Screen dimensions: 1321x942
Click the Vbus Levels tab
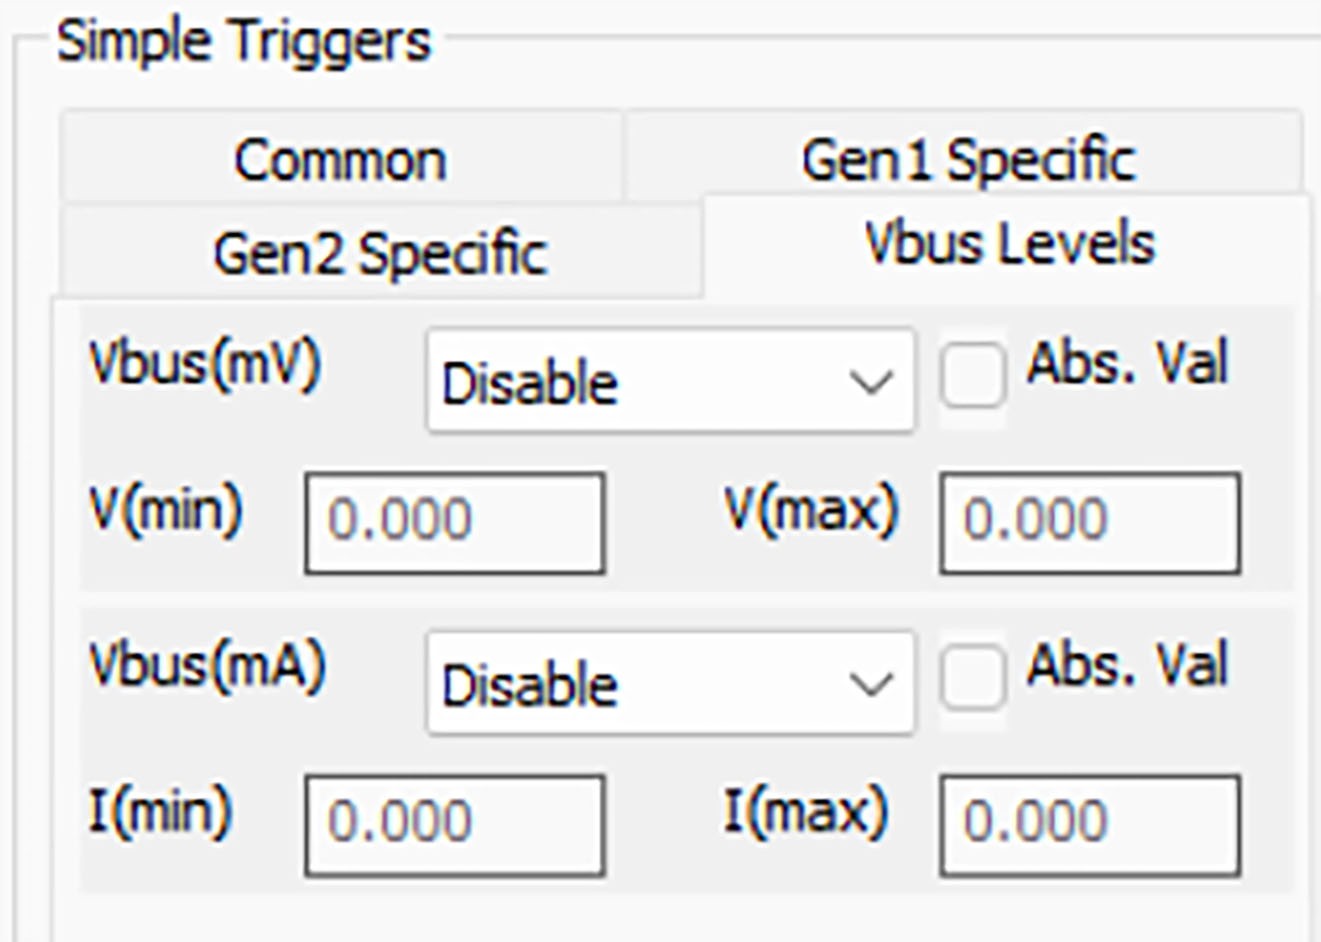[1009, 243]
